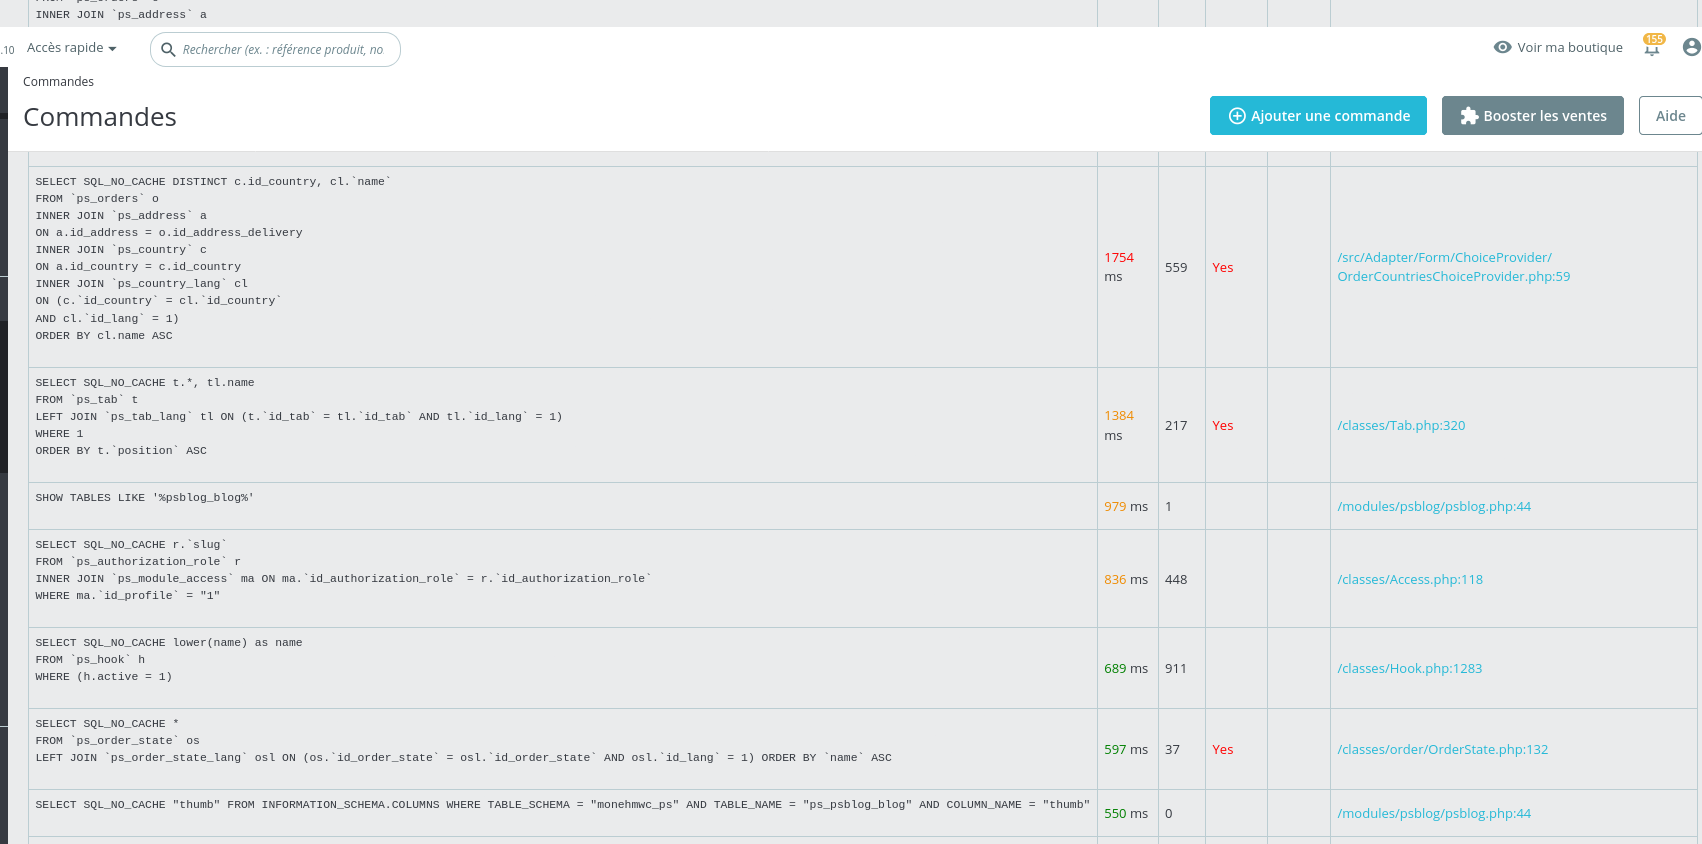Open /classes/Access.php:118 link

tap(1410, 579)
